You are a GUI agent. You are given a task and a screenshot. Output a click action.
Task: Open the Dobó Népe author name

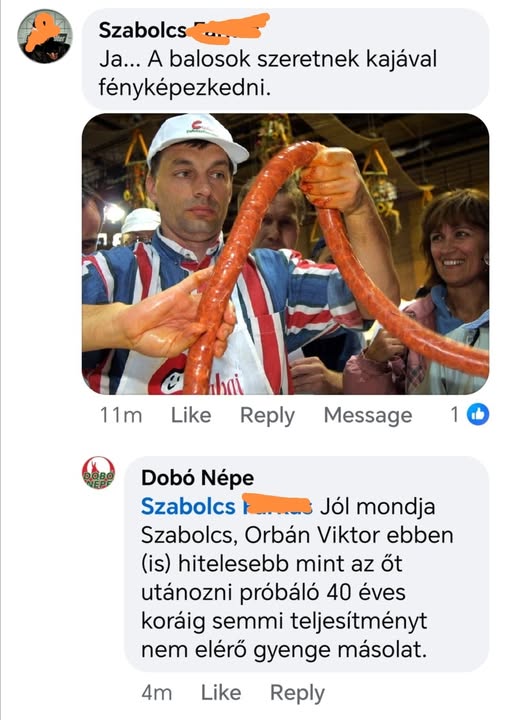tap(197, 478)
